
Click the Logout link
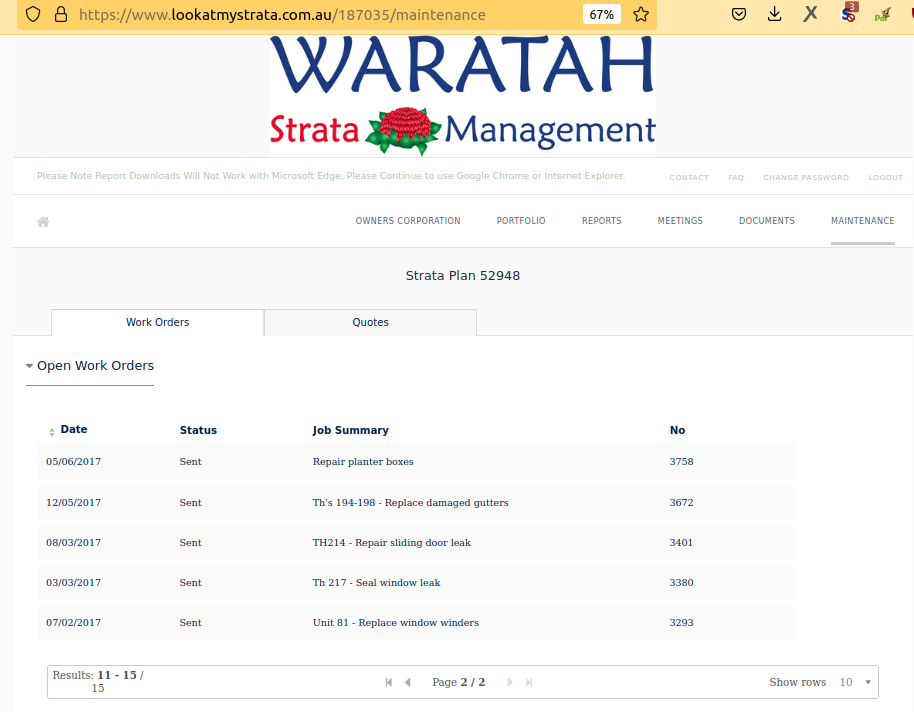coord(885,177)
